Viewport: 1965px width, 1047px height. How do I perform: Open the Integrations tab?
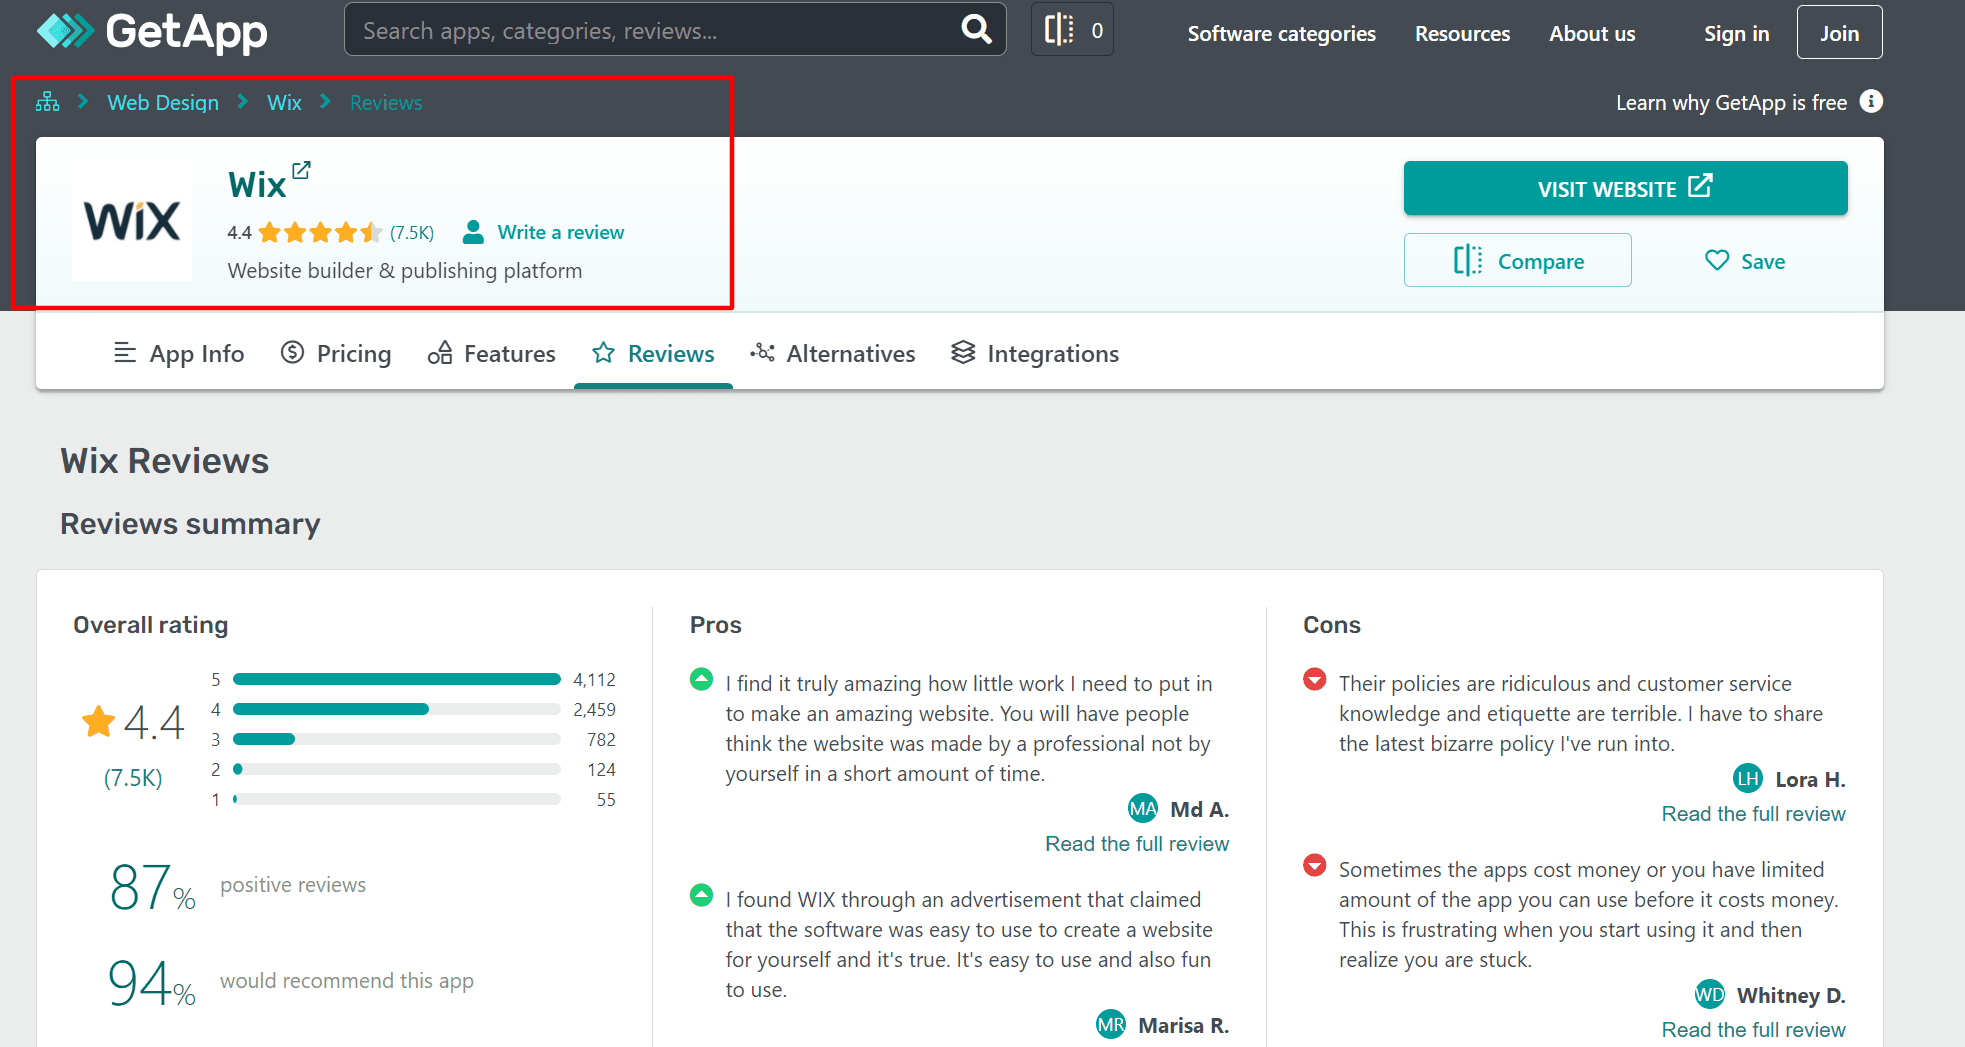pyautogui.click(x=1034, y=353)
